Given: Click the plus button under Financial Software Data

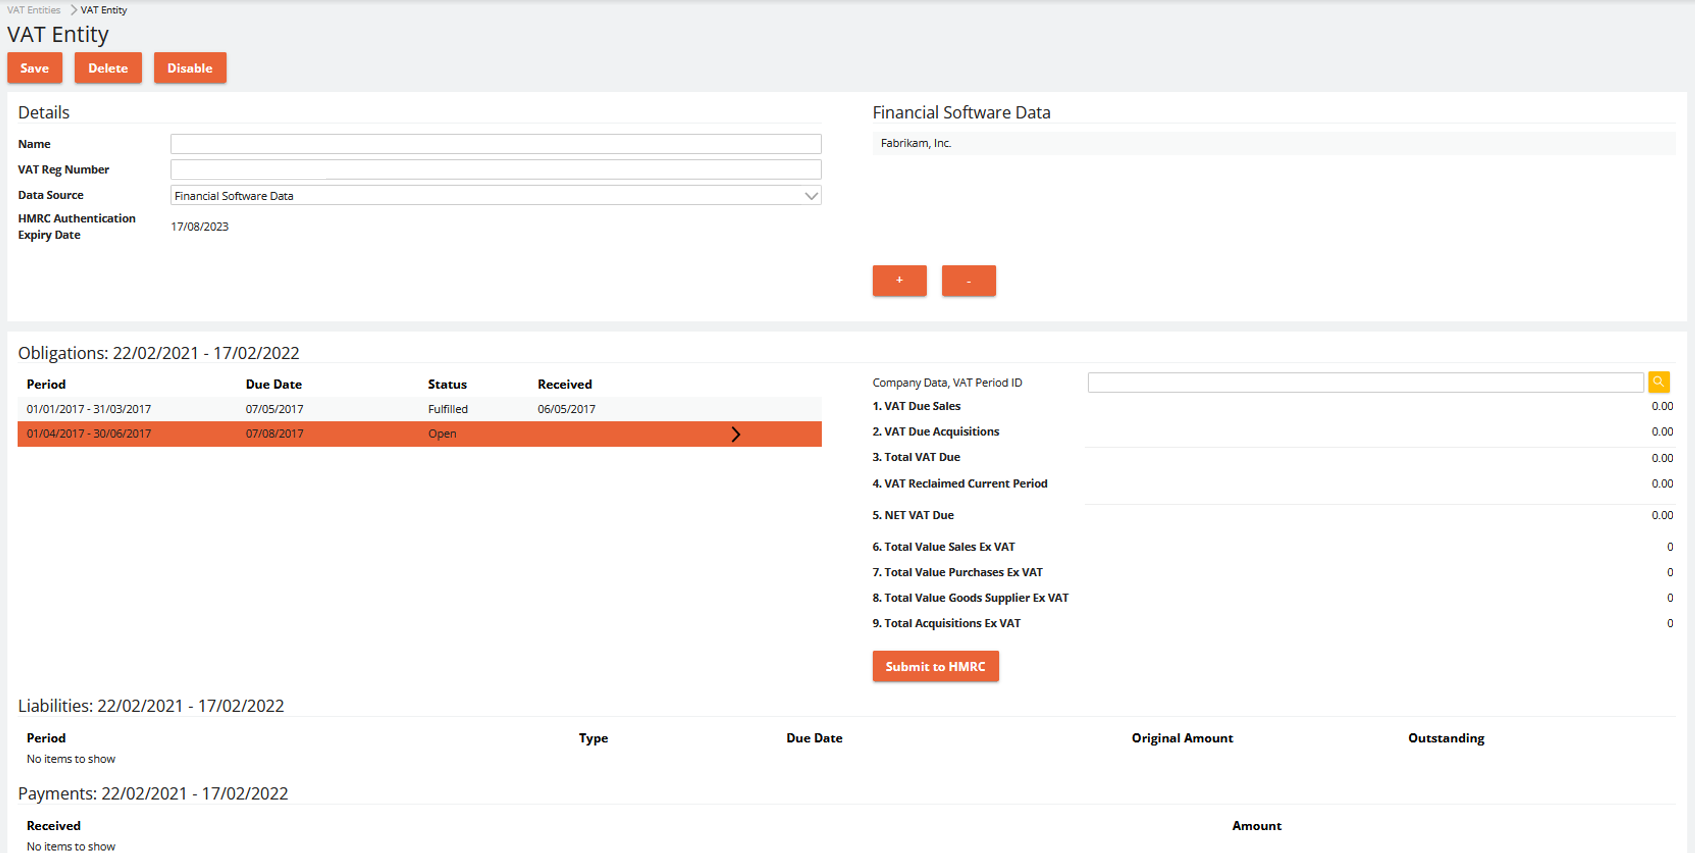Looking at the screenshot, I should point(899,281).
